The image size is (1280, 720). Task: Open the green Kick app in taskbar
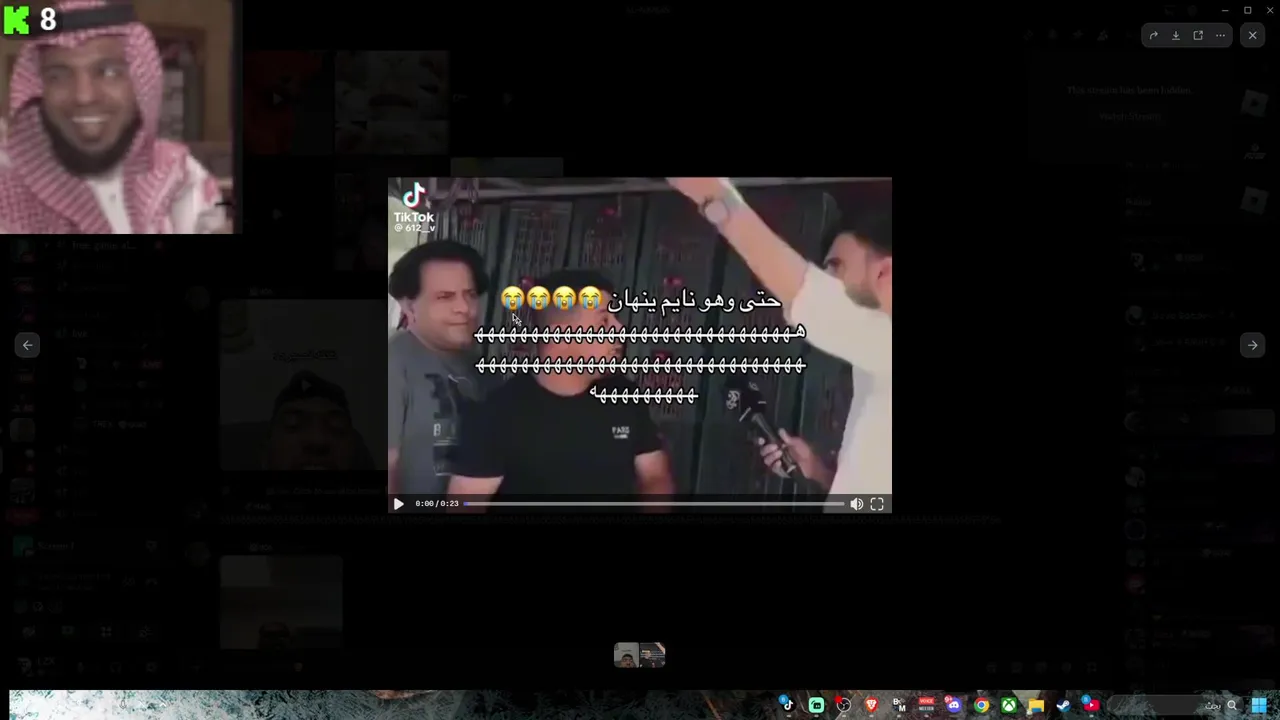tap(816, 705)
